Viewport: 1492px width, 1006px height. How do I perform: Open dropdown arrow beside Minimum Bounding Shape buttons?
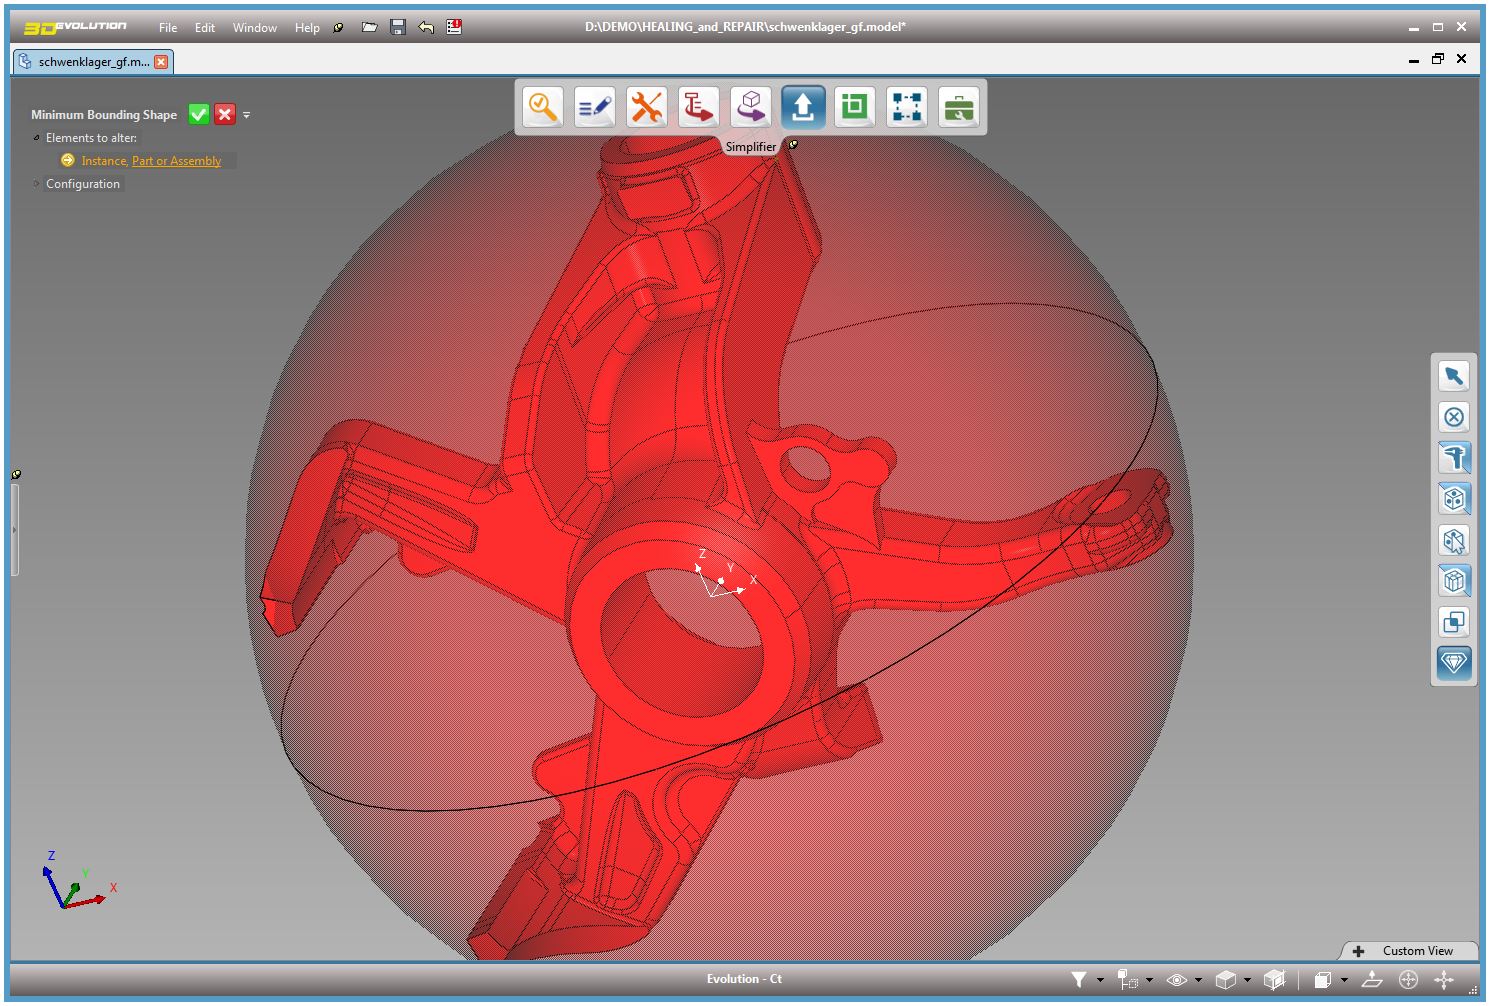pos(247,115)
